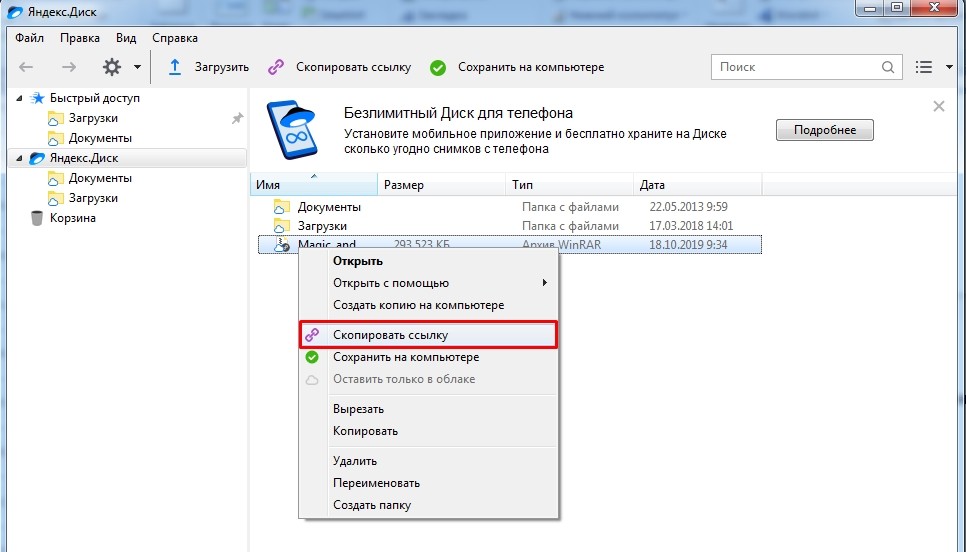The image size is (966, 552).
Task: Select Загрузки under Быстрый доступ
Action: coord(93,118)
